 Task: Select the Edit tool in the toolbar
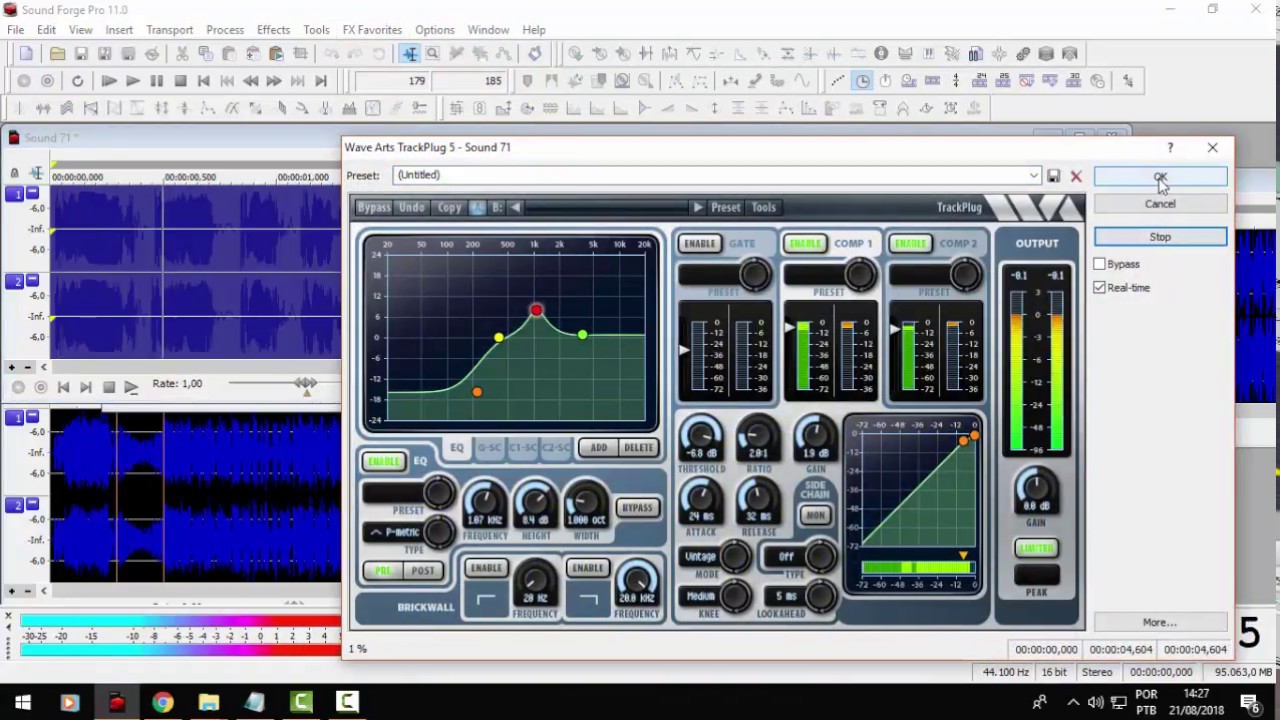[410, 54]
